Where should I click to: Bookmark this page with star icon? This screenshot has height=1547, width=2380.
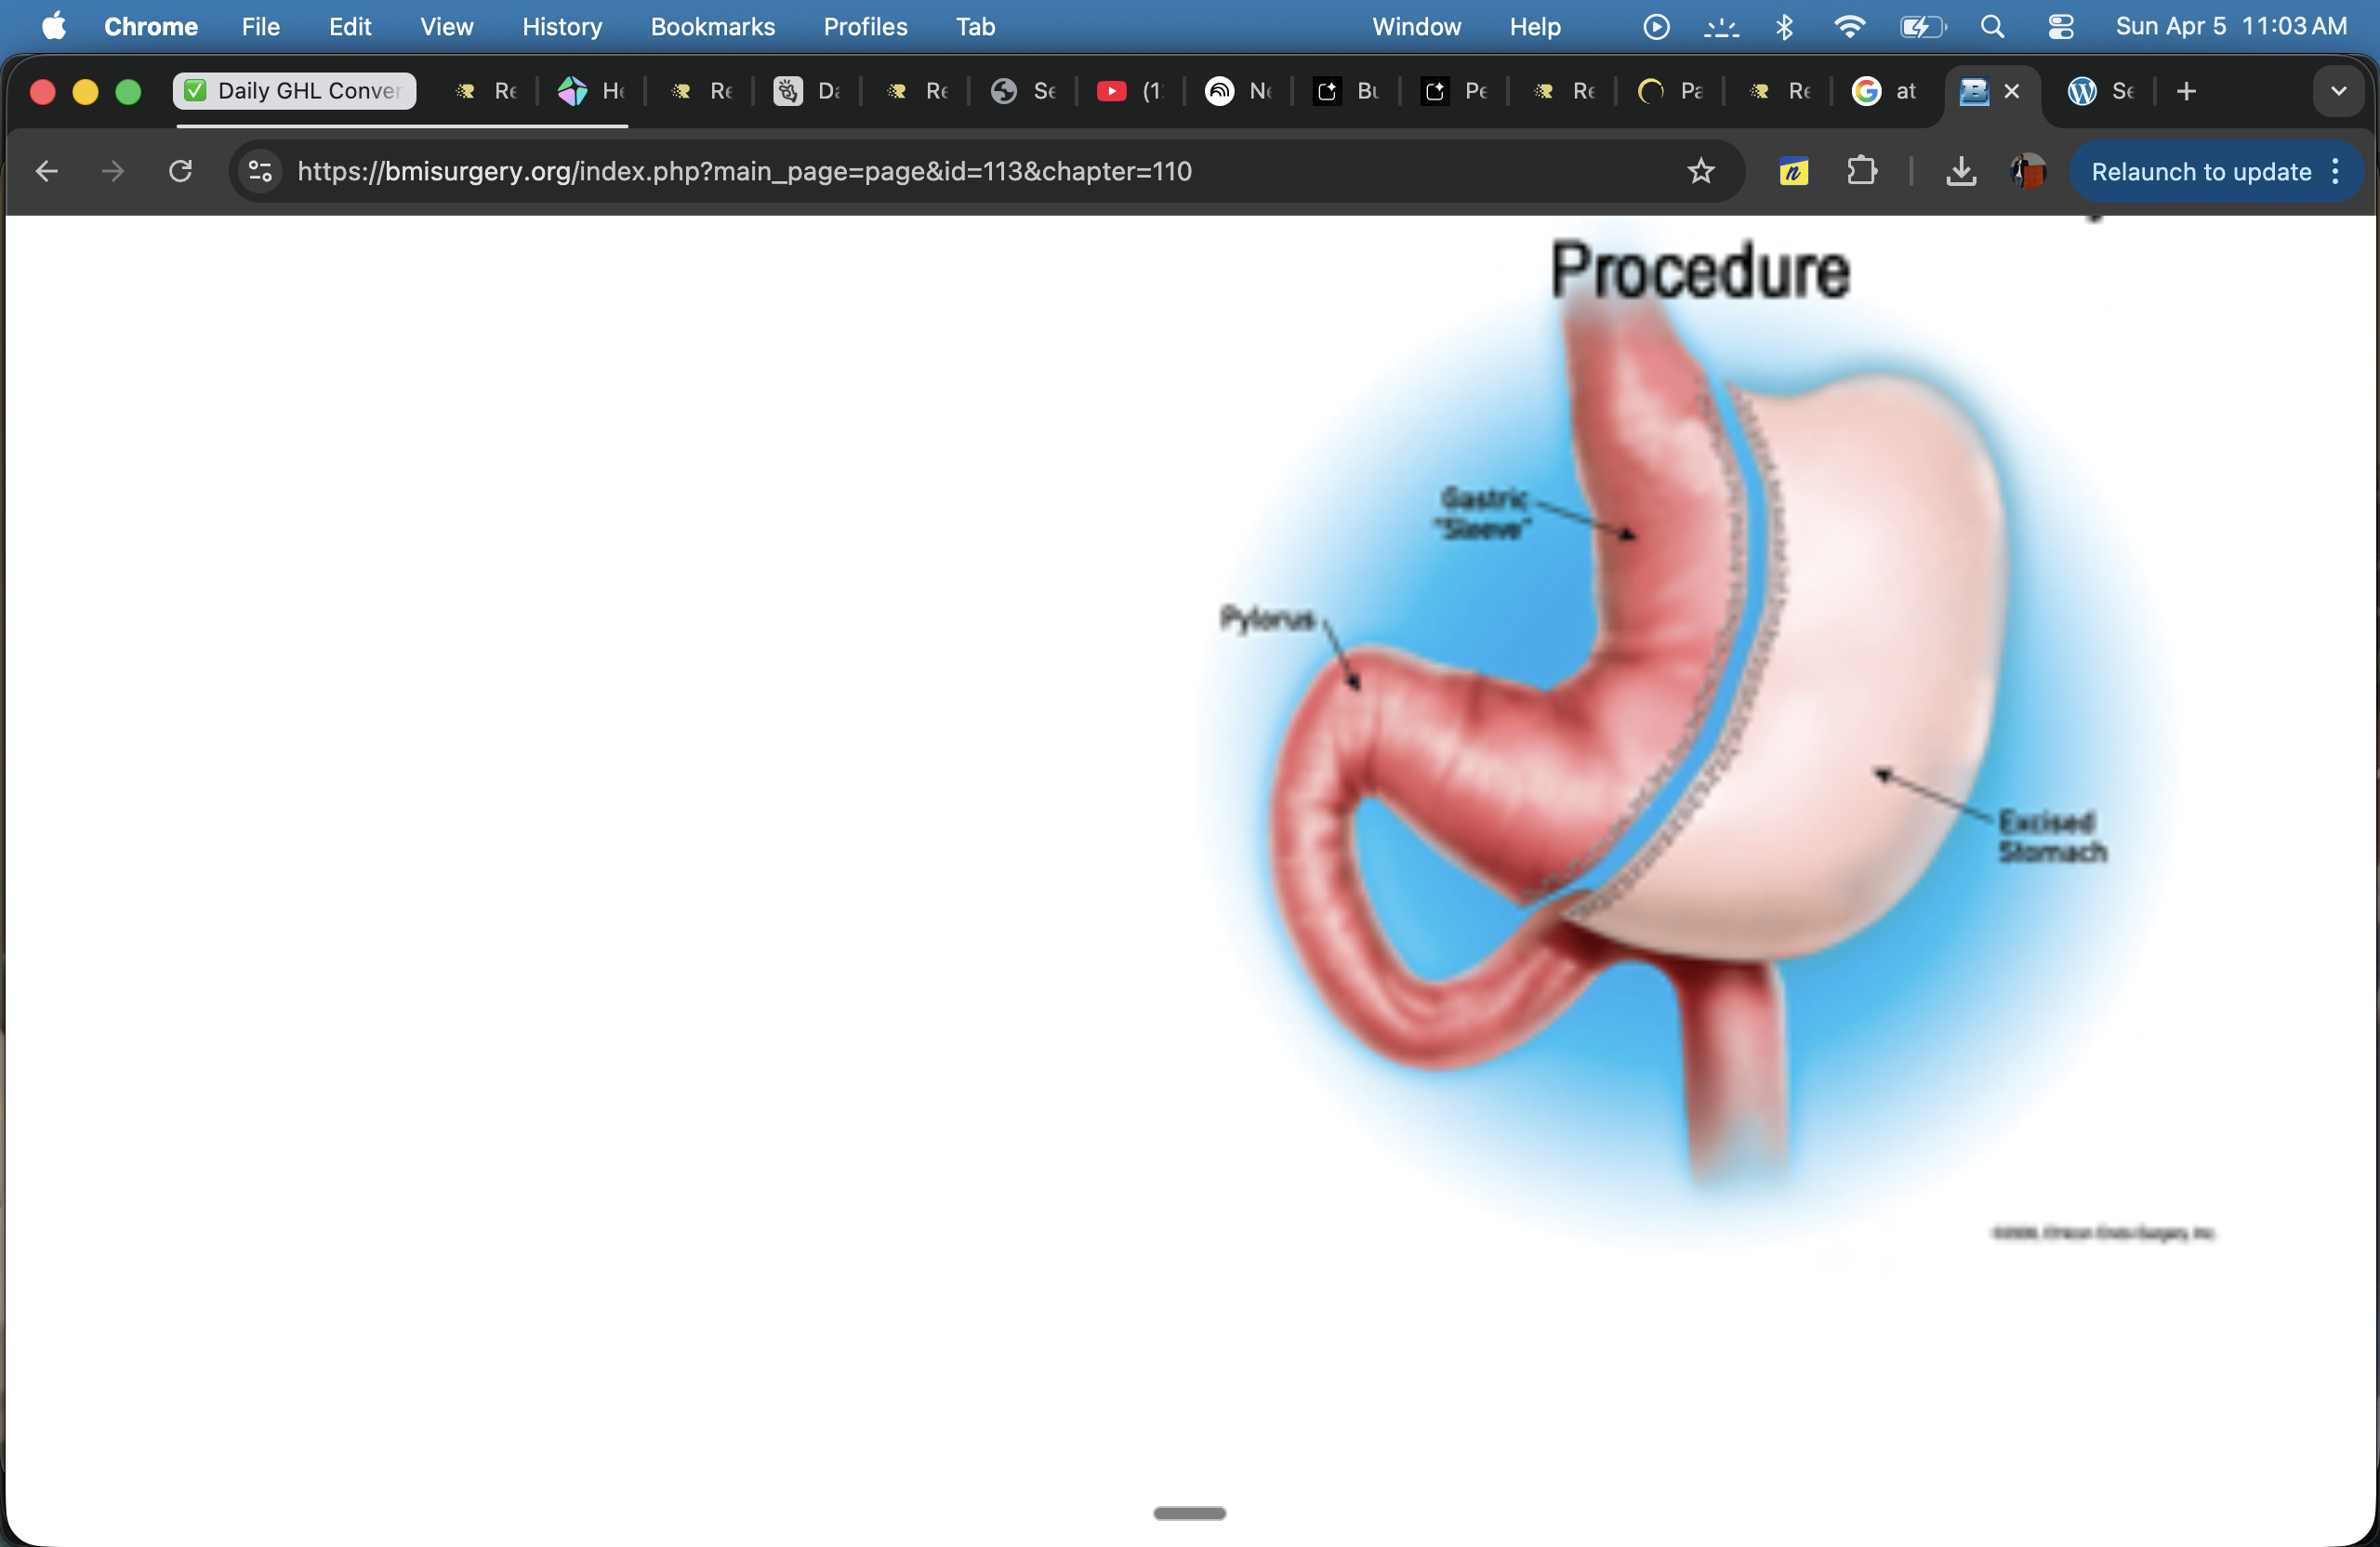coord(1701,171)
